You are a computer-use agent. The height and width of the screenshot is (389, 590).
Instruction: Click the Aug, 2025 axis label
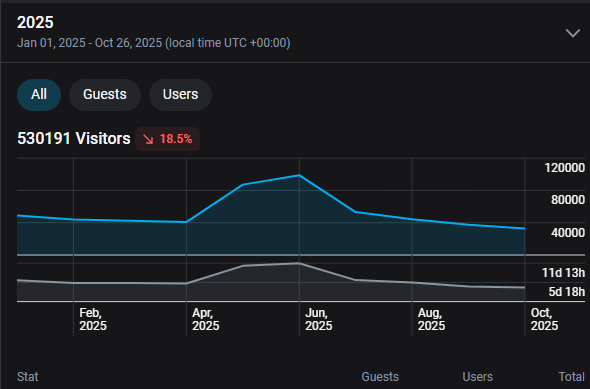431,319
